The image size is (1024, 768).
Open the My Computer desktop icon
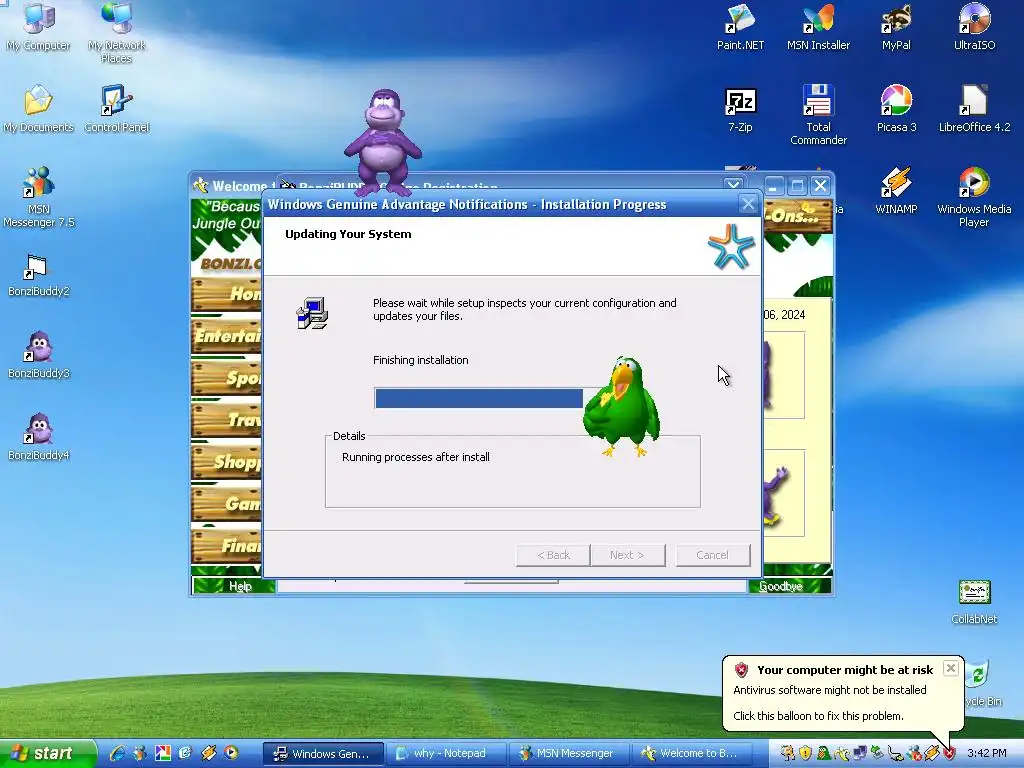[39, 26]
